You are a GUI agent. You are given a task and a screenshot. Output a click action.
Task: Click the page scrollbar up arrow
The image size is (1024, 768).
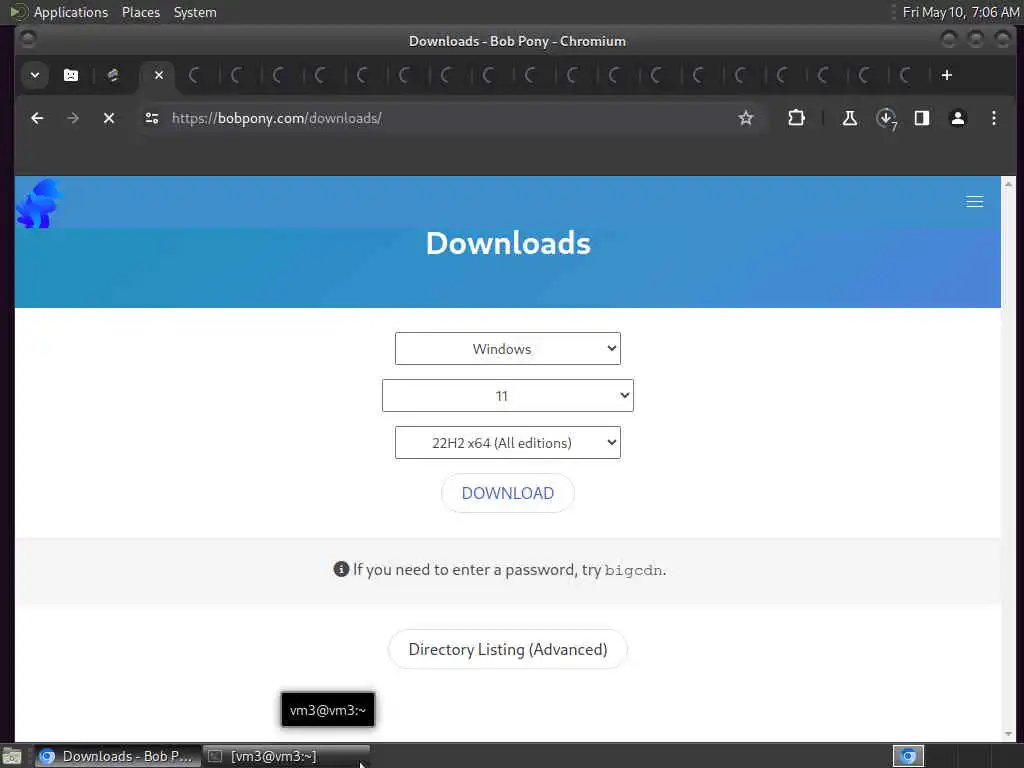(x=1008, y=184)
